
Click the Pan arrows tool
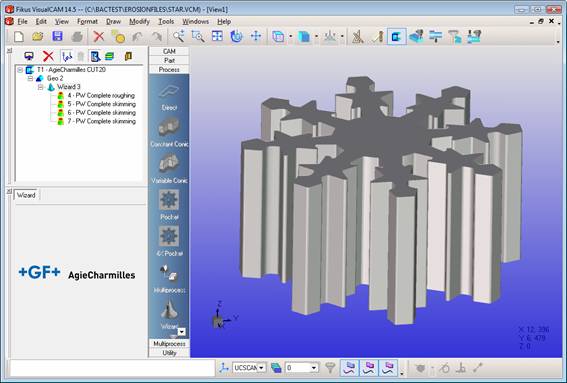tap(256, 36)
